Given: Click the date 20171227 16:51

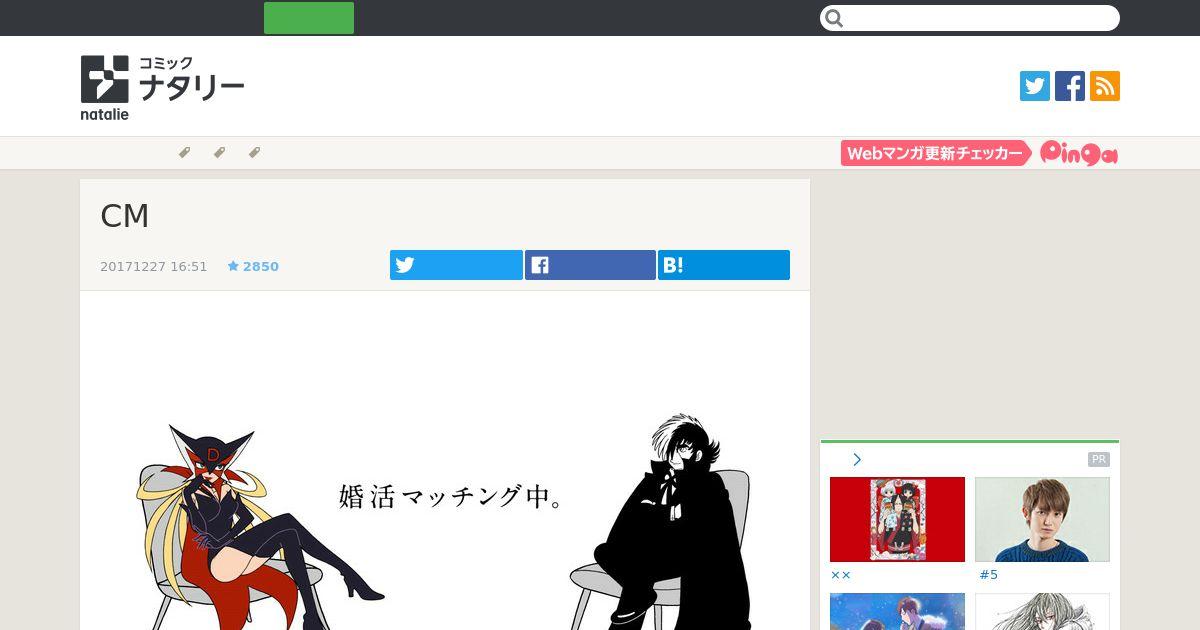Looking at the screenshot, I should pyautogui.click(x=154, y=266).
